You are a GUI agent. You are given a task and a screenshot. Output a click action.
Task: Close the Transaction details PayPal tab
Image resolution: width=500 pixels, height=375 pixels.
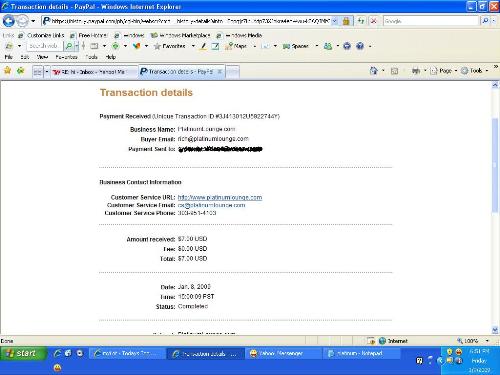pos(220,71)
